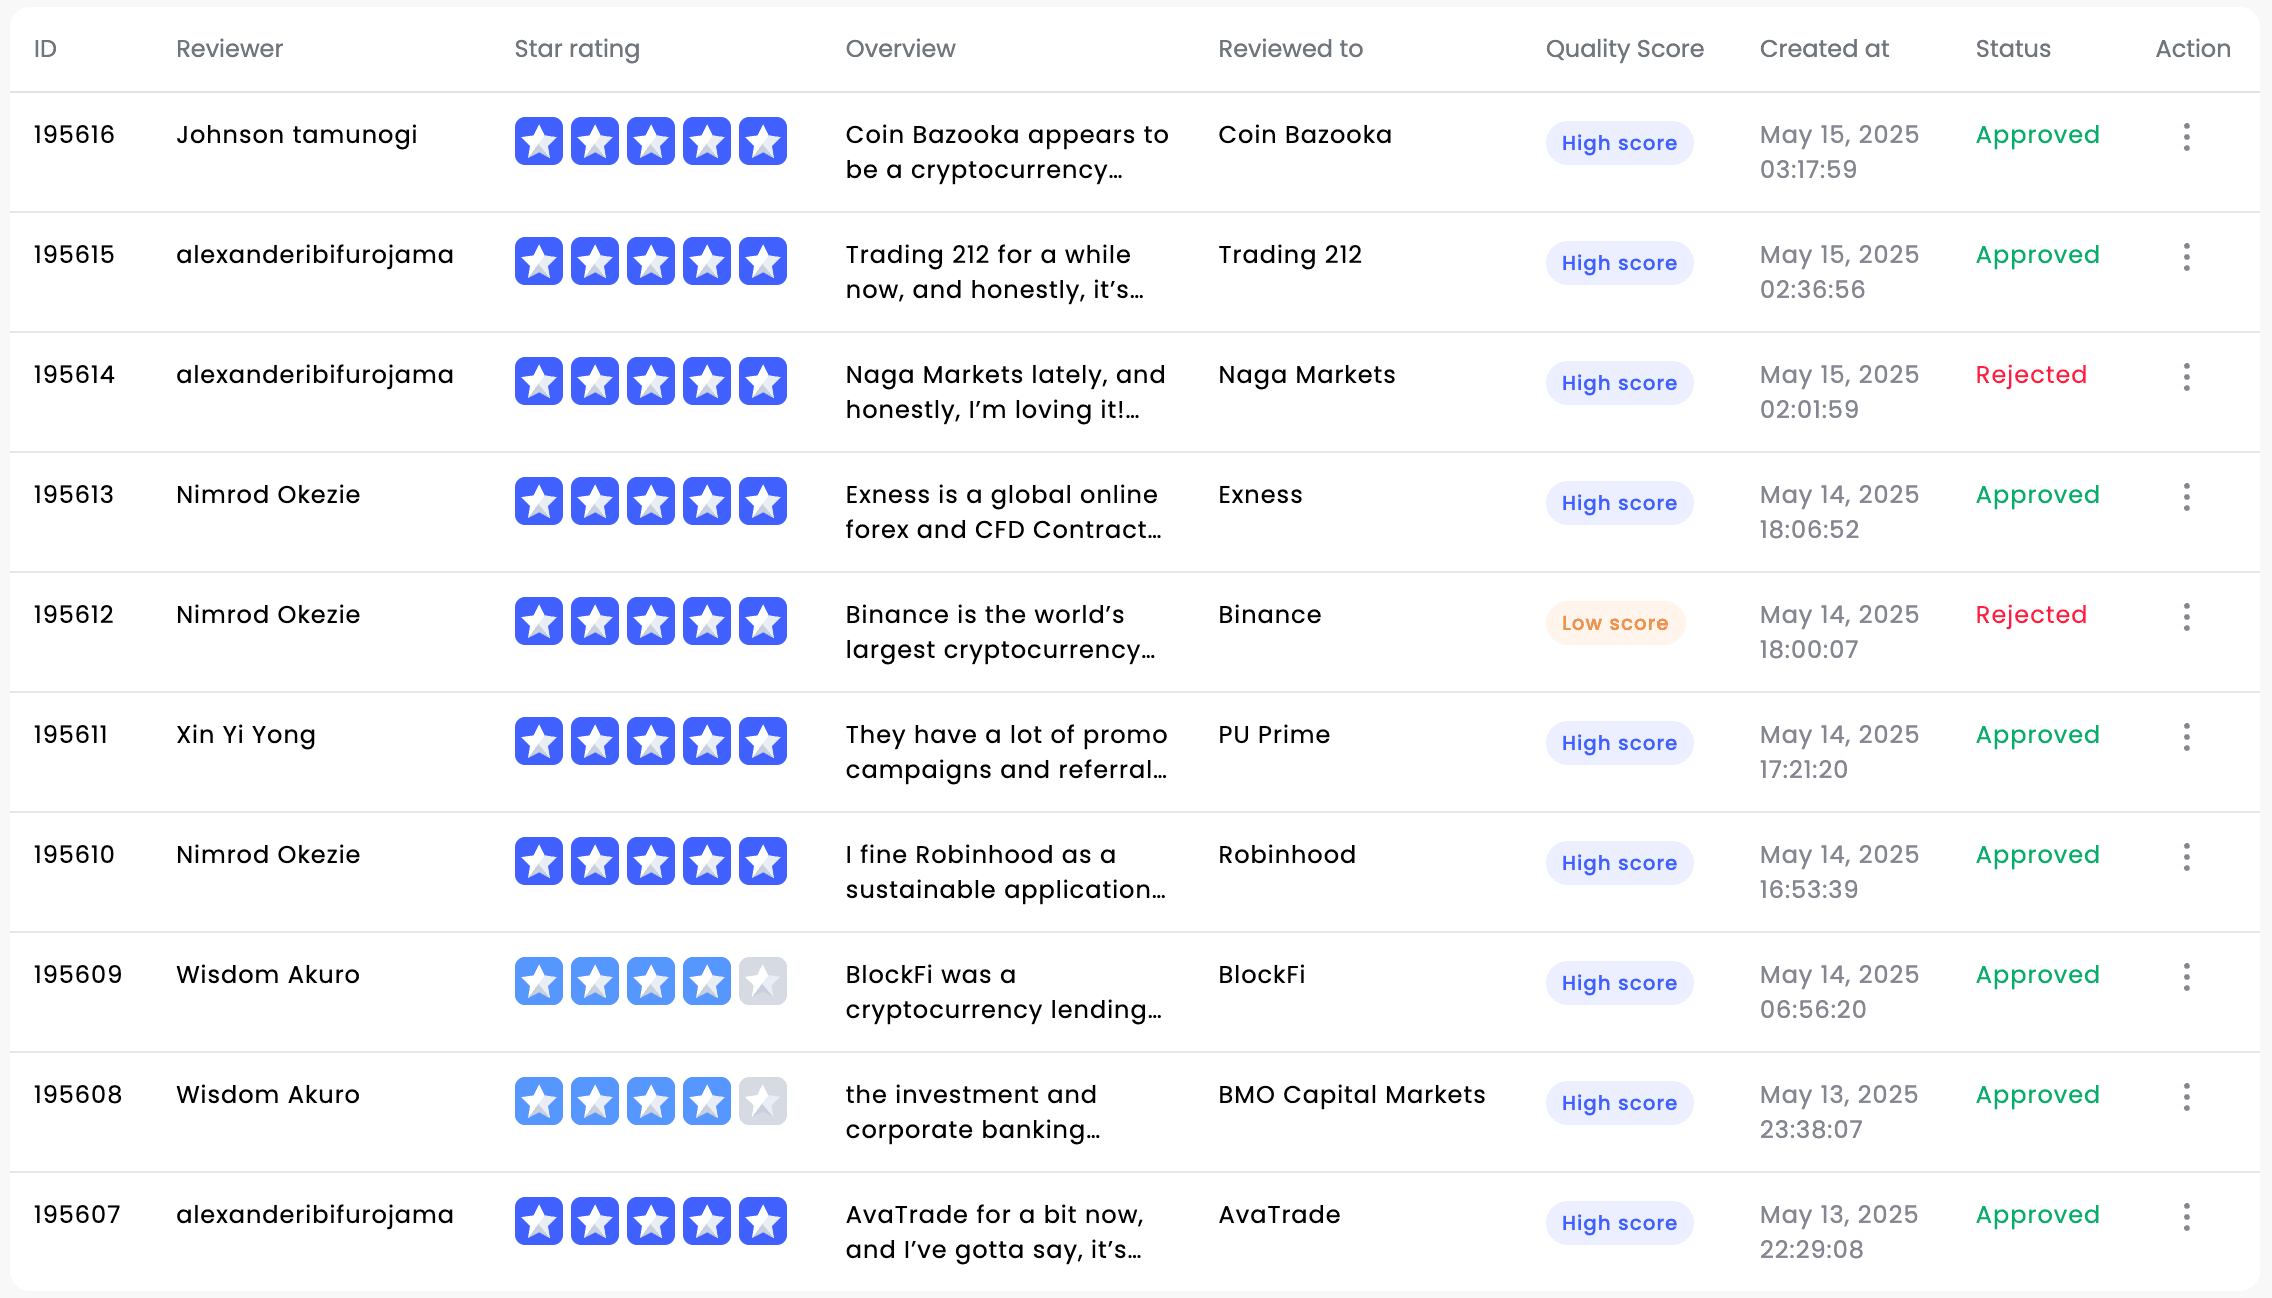
Task: Select reviewer Wisdom Akuro on review 195609
Action: point(268,975)
